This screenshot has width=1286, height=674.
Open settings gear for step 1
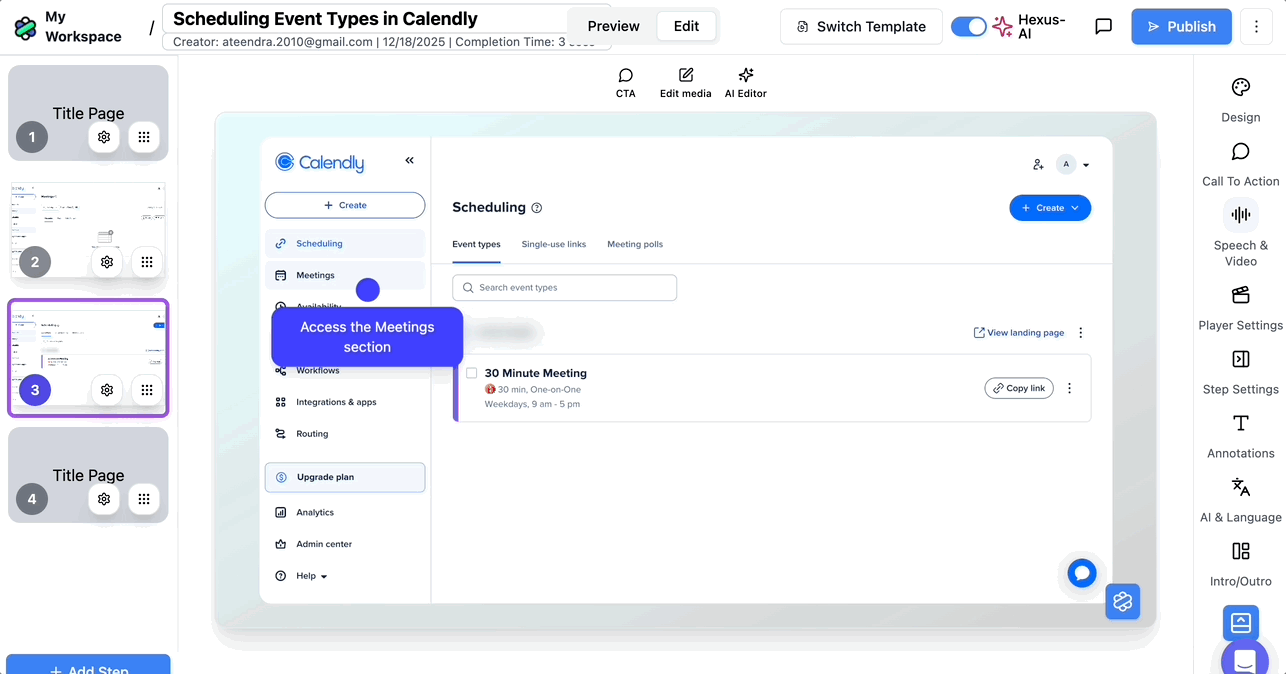click(x=104, y=137)
